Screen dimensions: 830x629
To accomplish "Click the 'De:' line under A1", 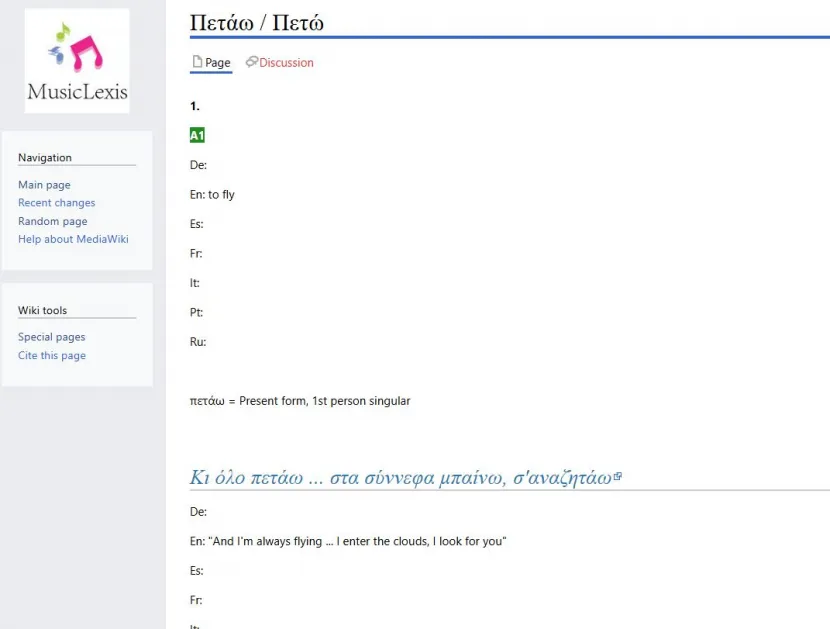I will point(199,165).
